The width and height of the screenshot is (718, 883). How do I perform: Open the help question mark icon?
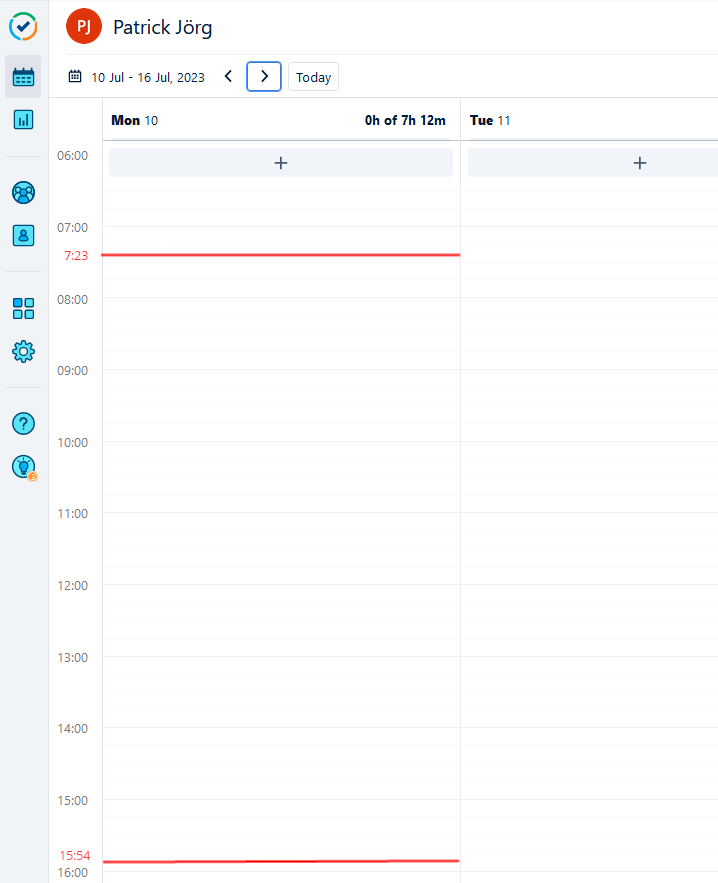[23, 423]
